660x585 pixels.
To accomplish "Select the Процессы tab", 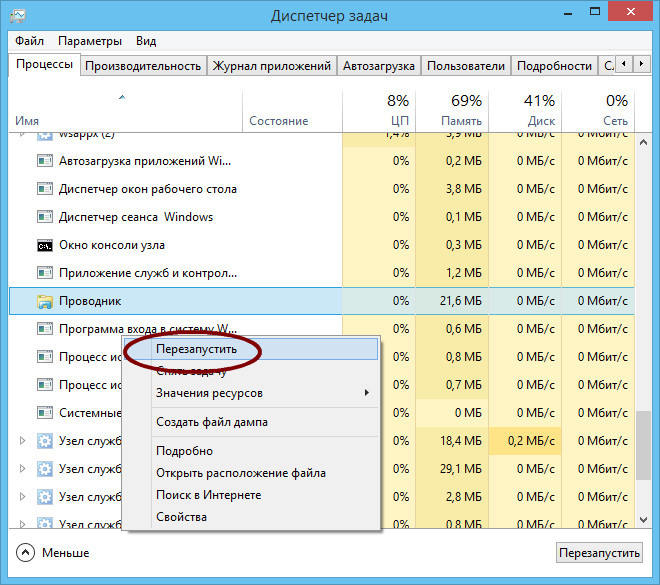I will coord(44,64).
